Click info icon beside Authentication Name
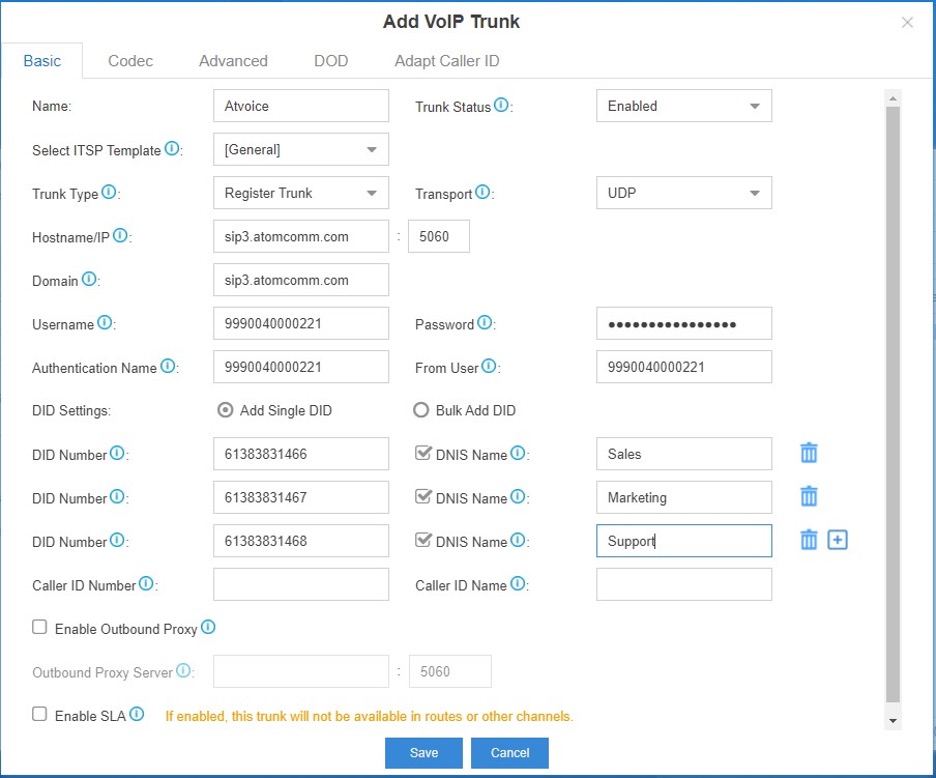This screenshot has width=936, height=778. [168, 366]
